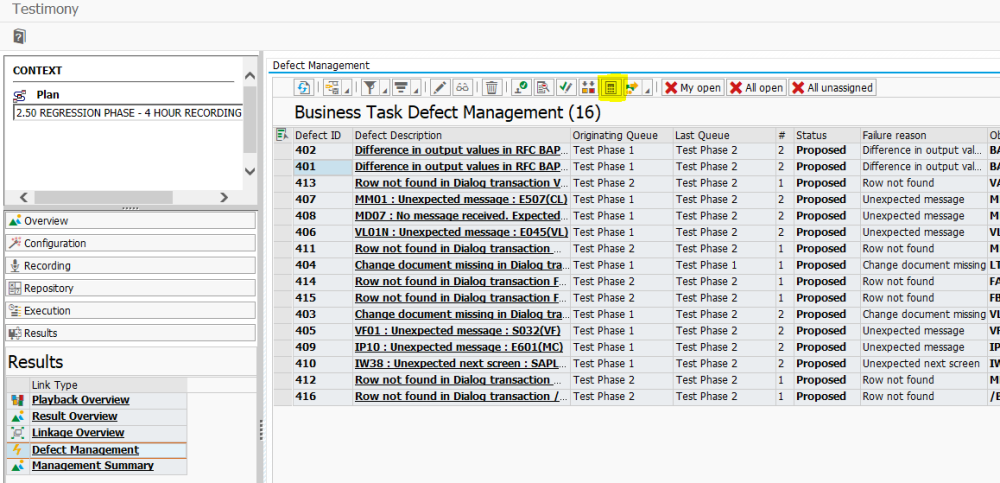Screen dimensions: 1000x483
Task: Click the All unassigned filter button
Action: [x=832, y=87]
